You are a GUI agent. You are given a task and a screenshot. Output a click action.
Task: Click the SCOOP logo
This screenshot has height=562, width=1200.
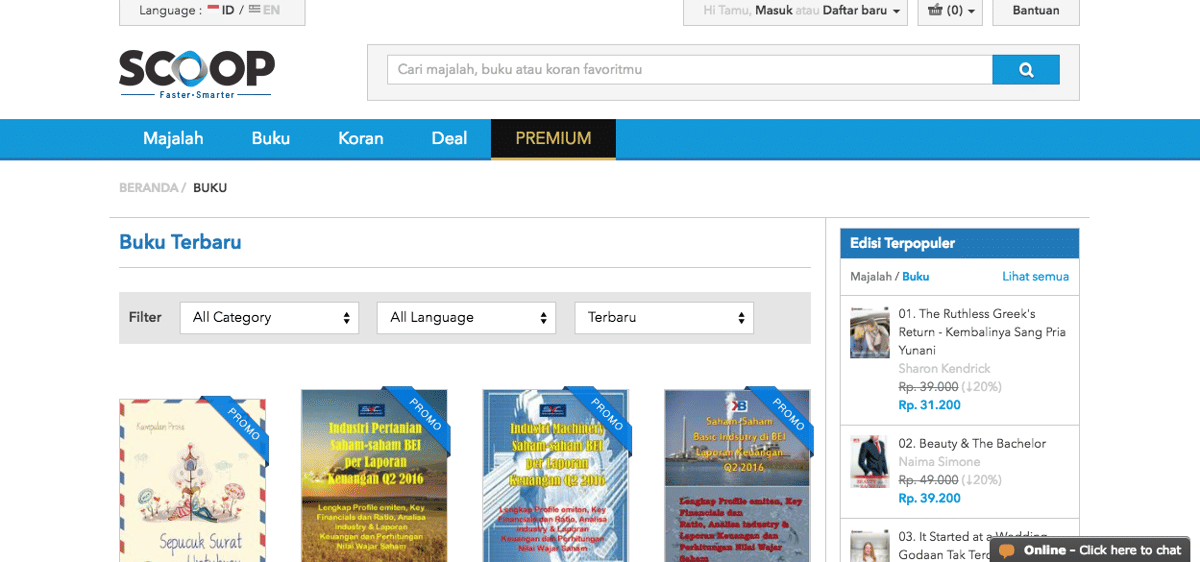point(196,73)
